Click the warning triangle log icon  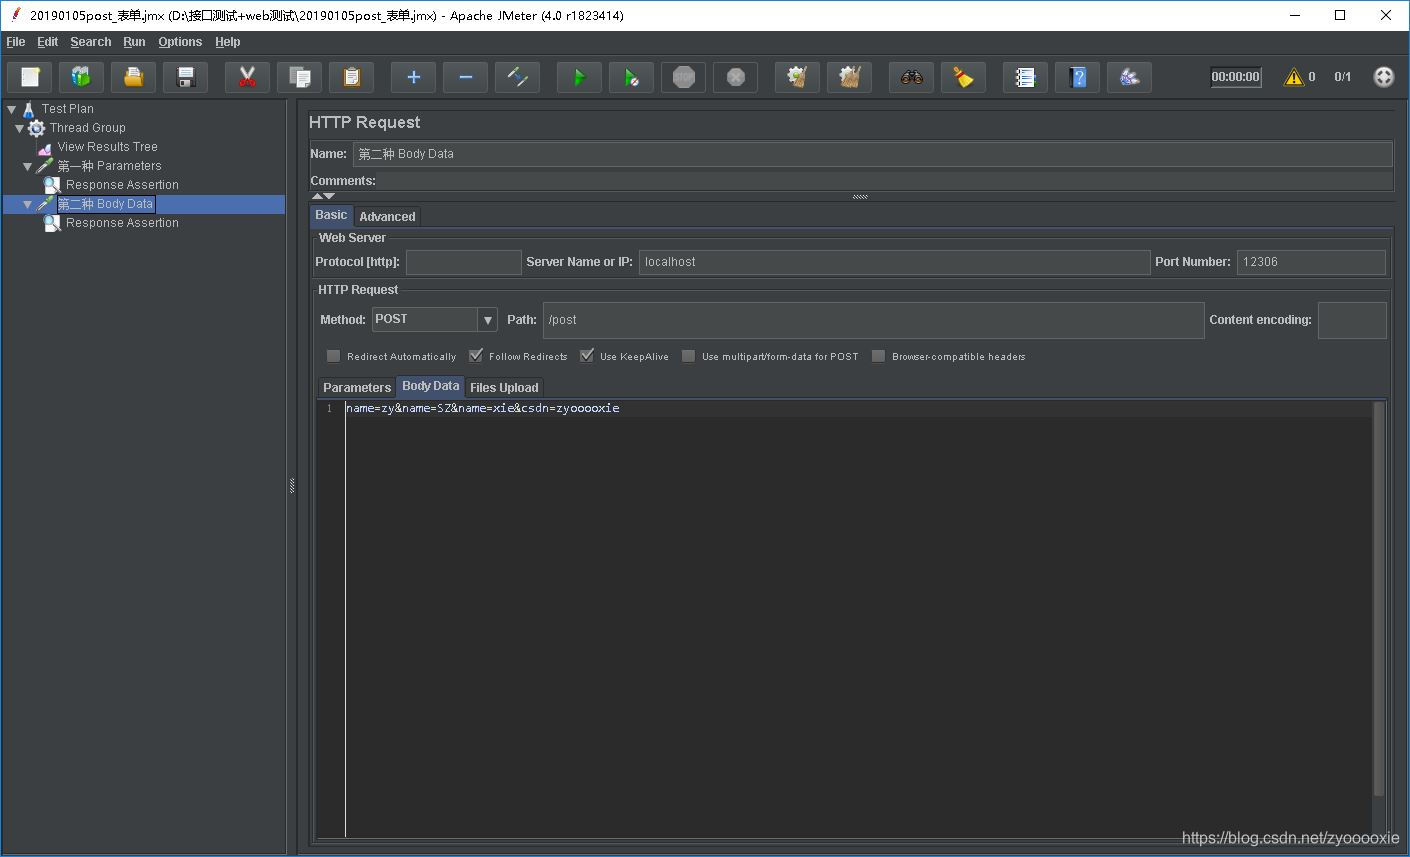[x=1294, y=77]
